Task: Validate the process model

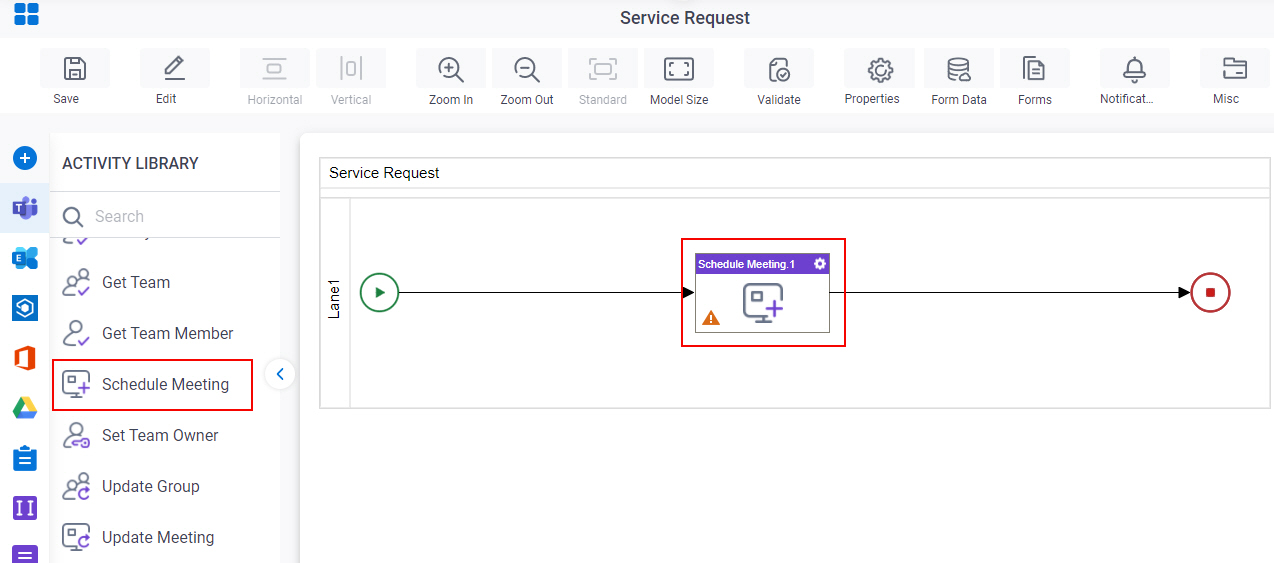Action: (779, 69)
